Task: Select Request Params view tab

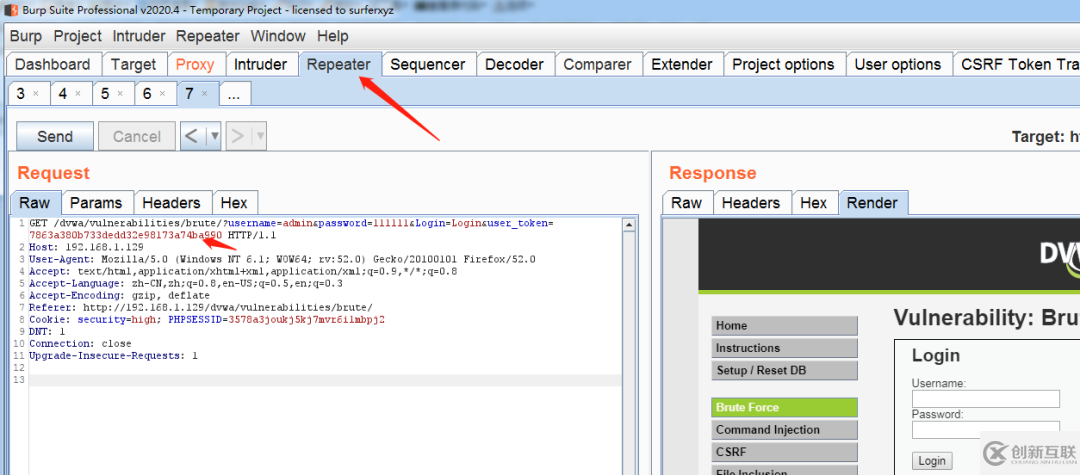Action: (x=96, y=203)
